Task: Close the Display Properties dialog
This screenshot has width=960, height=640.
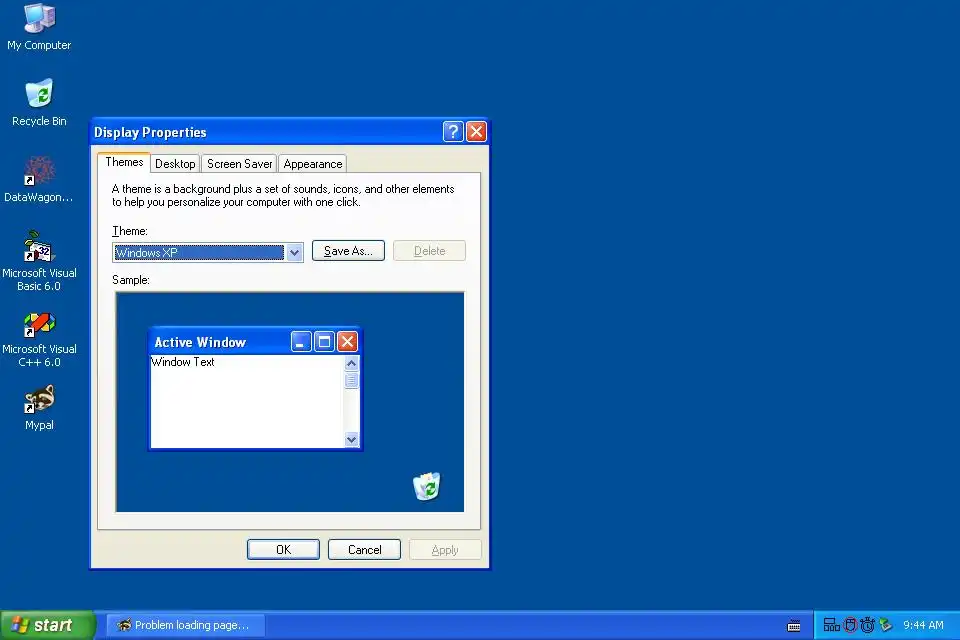Action: [x=476, y=132]
